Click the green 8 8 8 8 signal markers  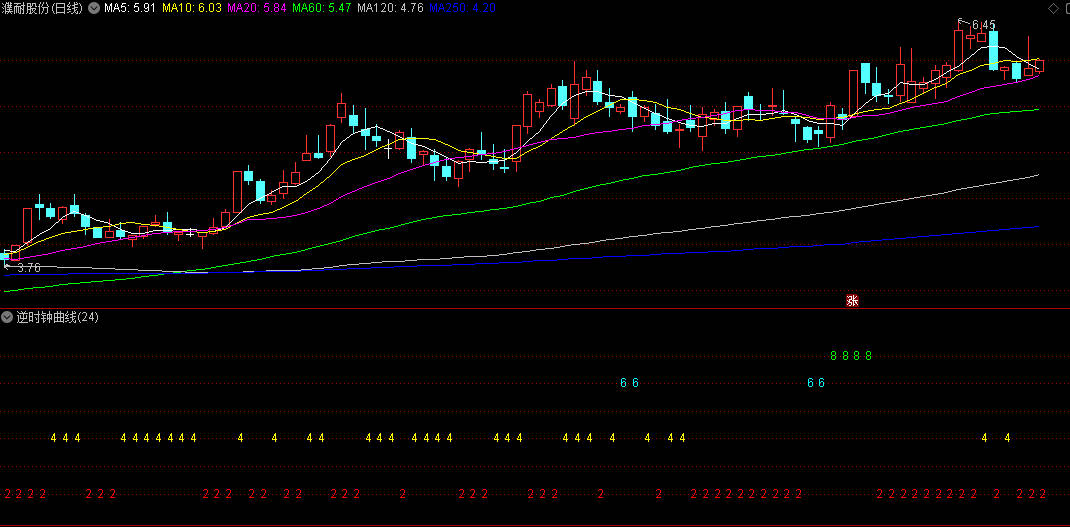(851, 356)
